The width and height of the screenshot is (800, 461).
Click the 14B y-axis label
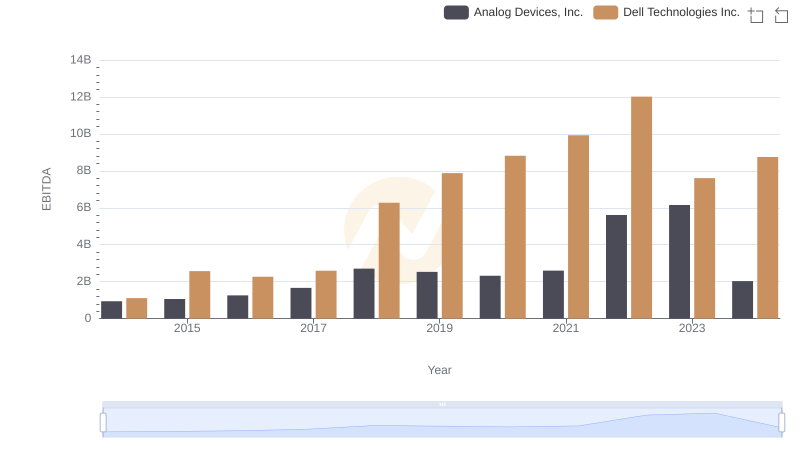(x=81, y=60)
